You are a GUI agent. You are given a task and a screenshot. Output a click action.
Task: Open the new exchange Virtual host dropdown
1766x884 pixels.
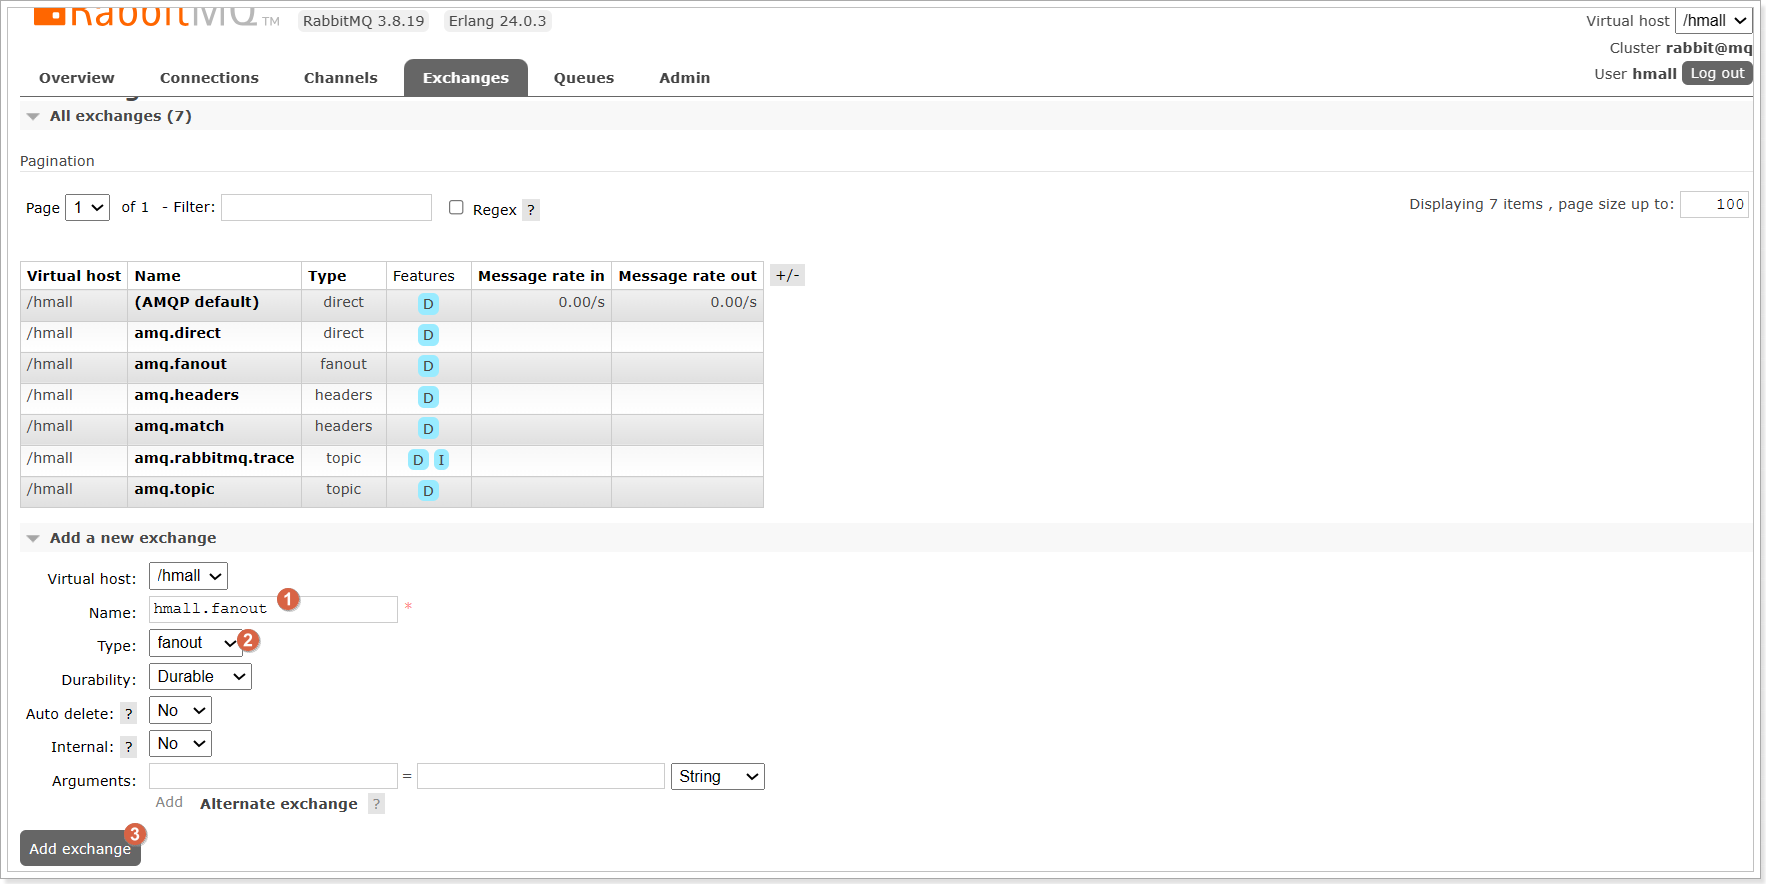tap(188, 576)
